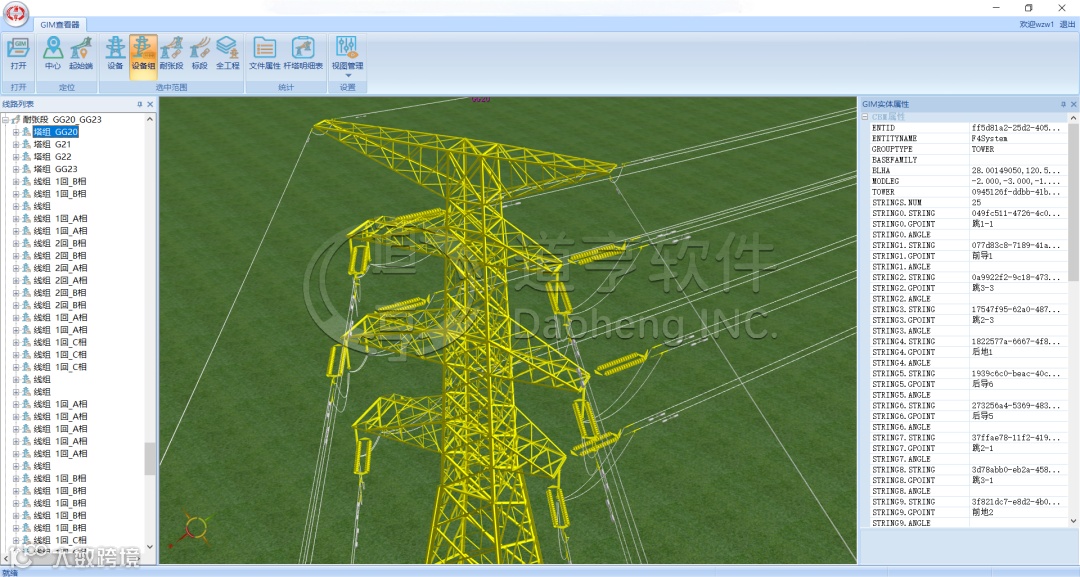Click the tower icon beside 塔组 G21

(26, 145)
